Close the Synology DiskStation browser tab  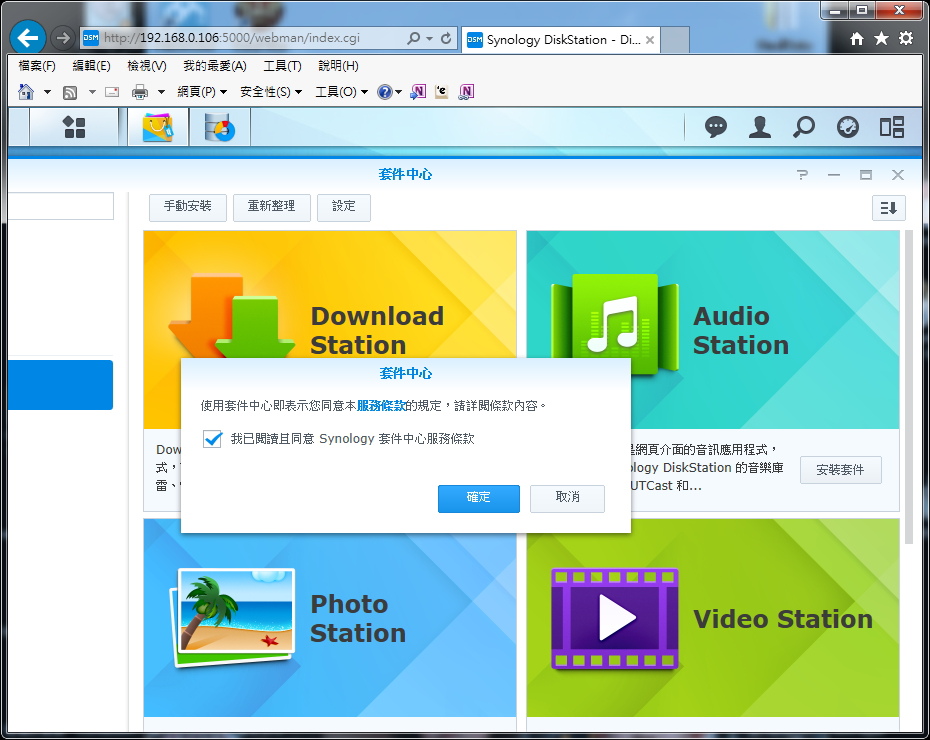click(650, 40)
